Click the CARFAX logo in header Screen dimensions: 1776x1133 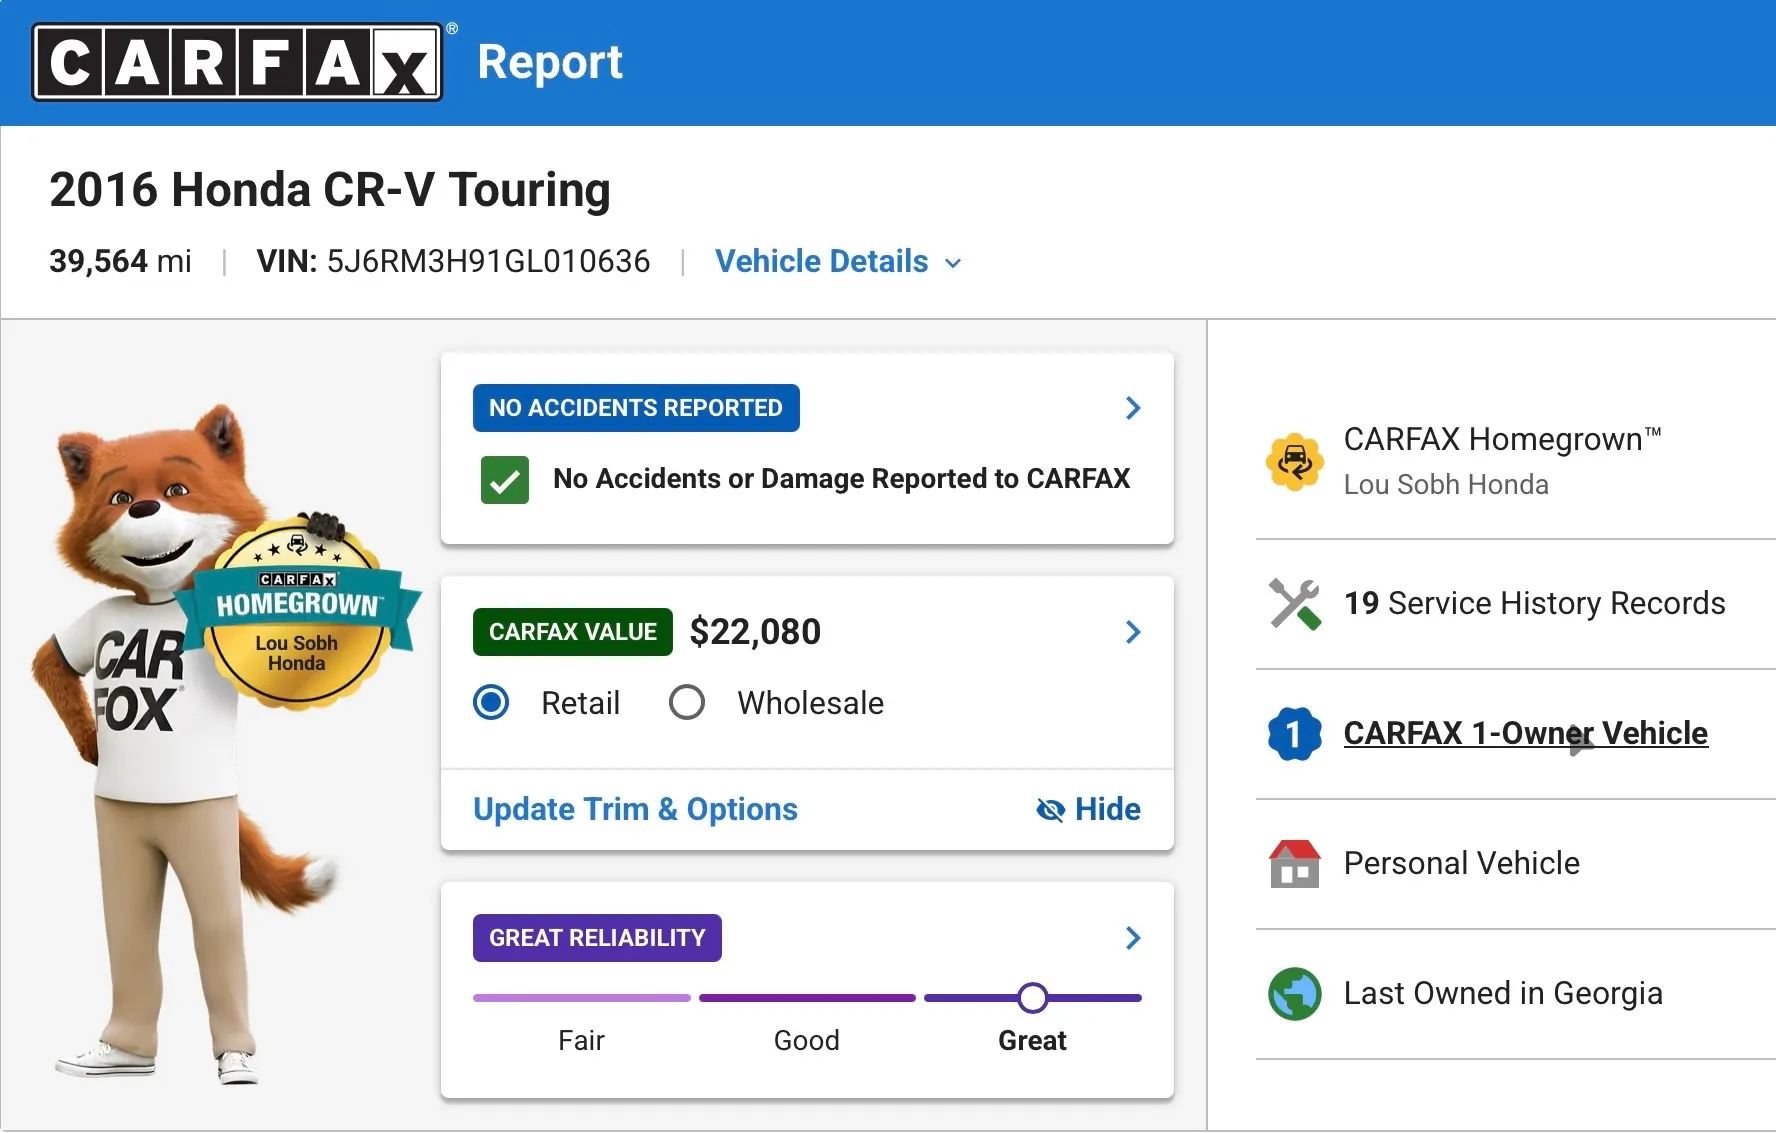coord(237,62)
